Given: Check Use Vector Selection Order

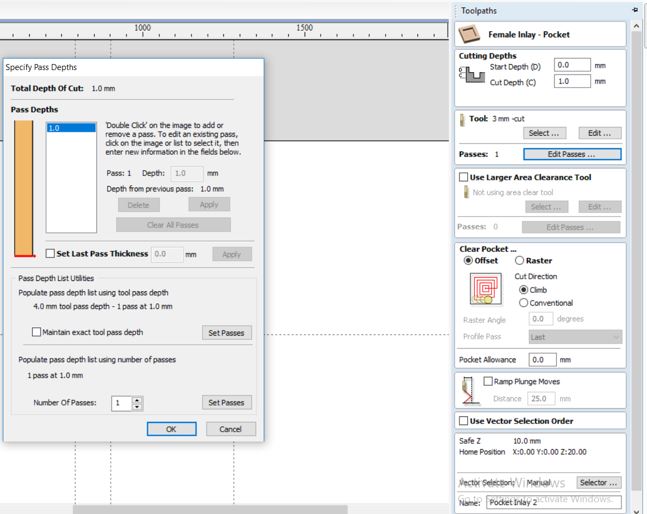Looking at the screenshot, I should pos(463,421).
